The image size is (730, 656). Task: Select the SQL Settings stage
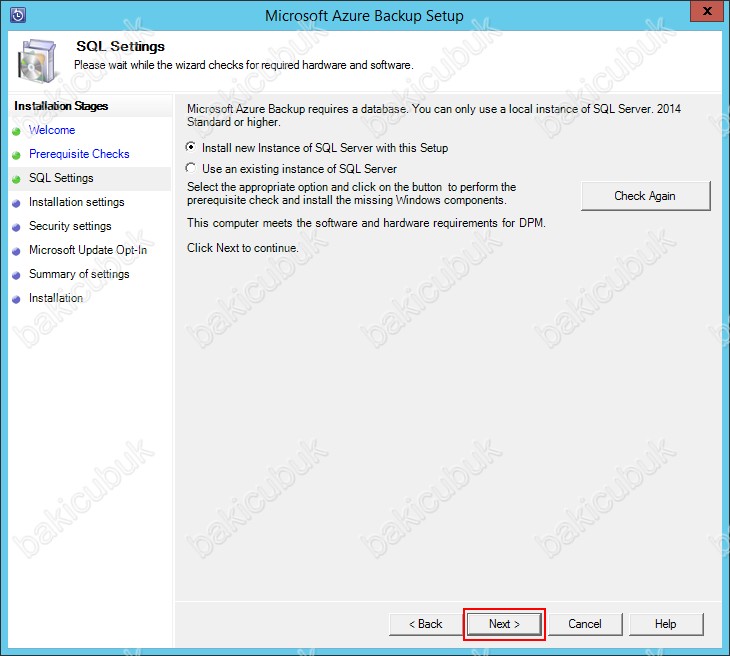pyautogui.click(x=61, y=178)
